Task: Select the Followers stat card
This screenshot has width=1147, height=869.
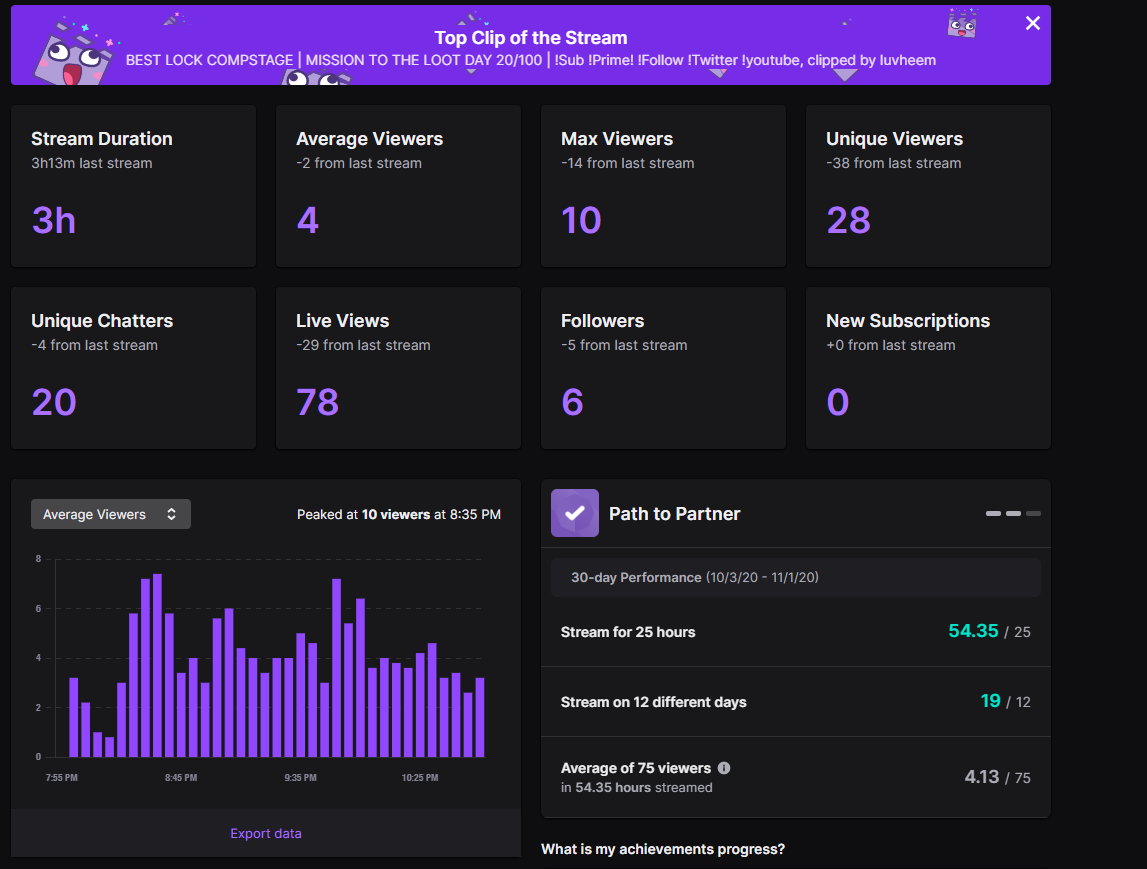Action: tap(663, 368)
